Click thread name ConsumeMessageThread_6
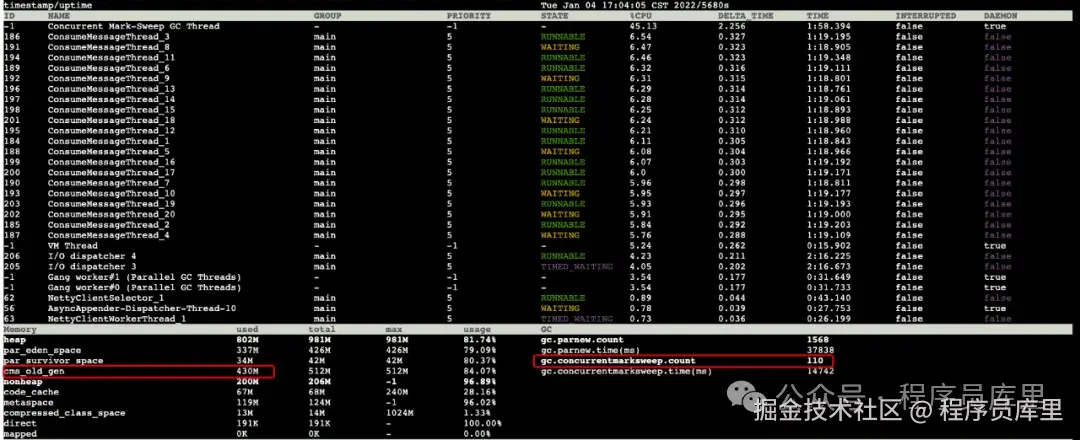The height and width of the screenshot is (440, 1080). [x=108, y=68]
